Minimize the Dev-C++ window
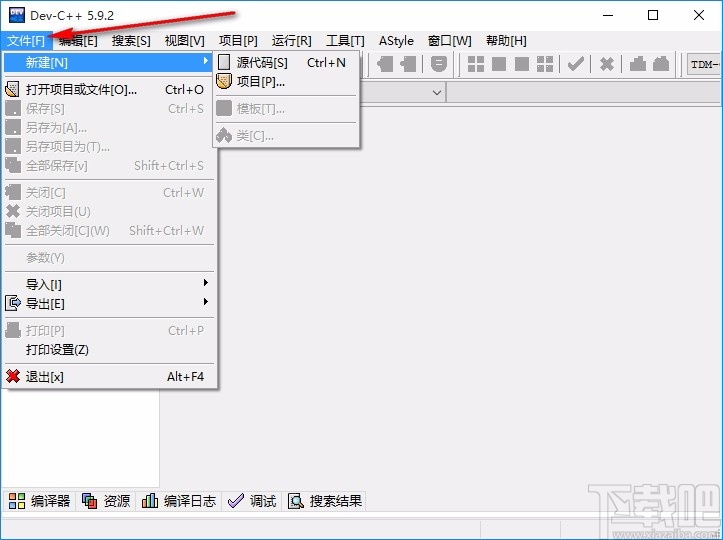This screenshot has width=723, height=540. point(608,15)
